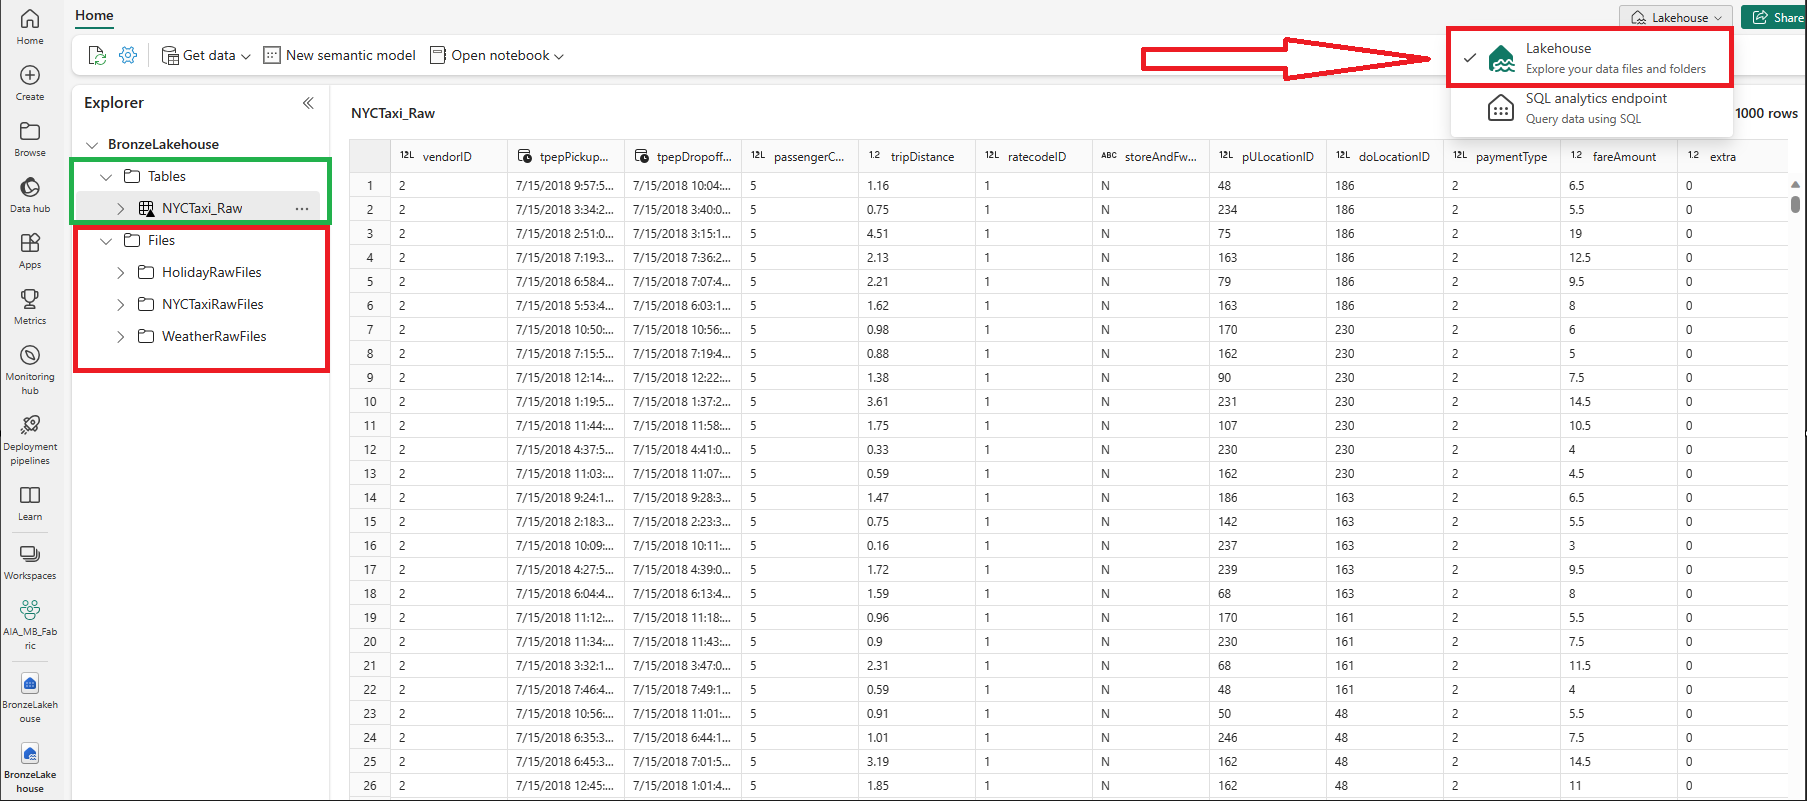
Task: Click the Metrics trophy icon
Action: pos(30,305)
